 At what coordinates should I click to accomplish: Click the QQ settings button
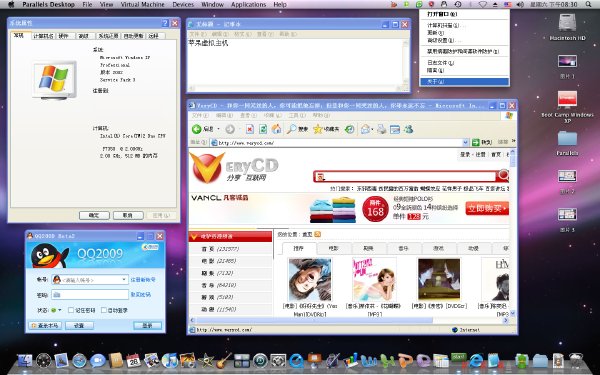(79, 325)
